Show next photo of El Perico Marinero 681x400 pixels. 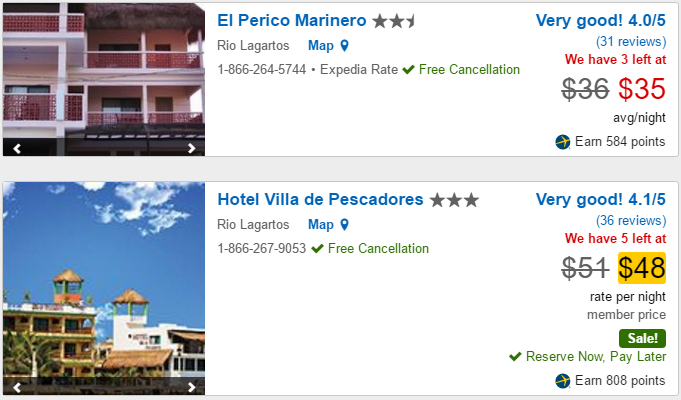[192, 148]
